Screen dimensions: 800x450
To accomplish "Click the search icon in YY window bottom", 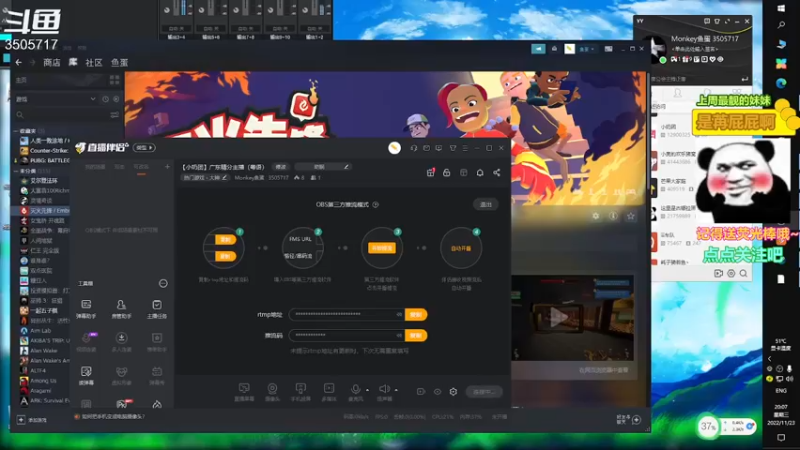I will tap(743, 273).
